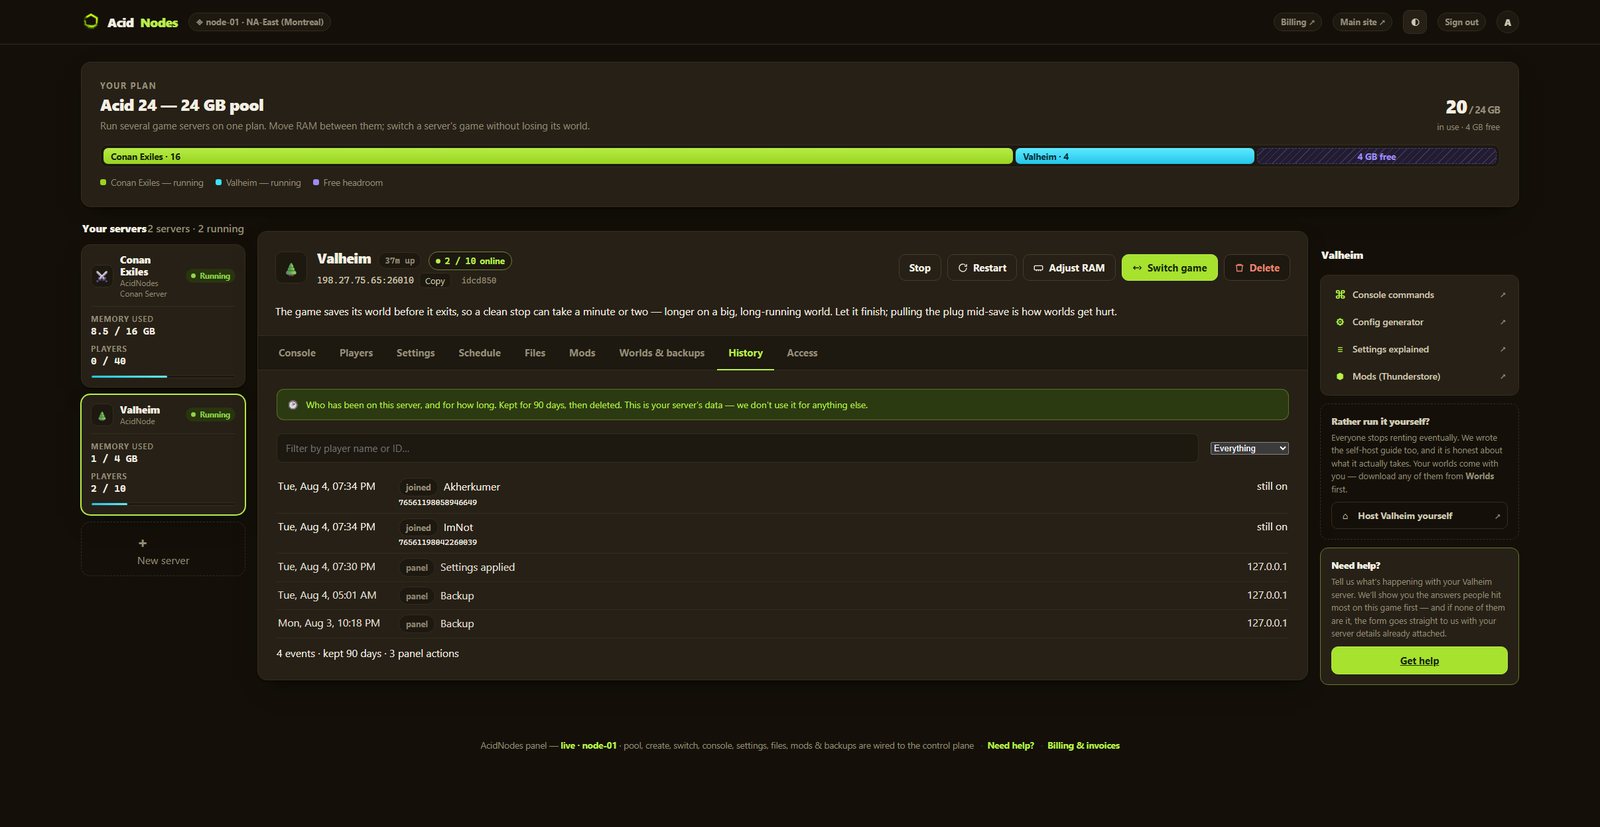Click the server ID idcd850
The image size is (1600, 827).
(x=479, y=281)
